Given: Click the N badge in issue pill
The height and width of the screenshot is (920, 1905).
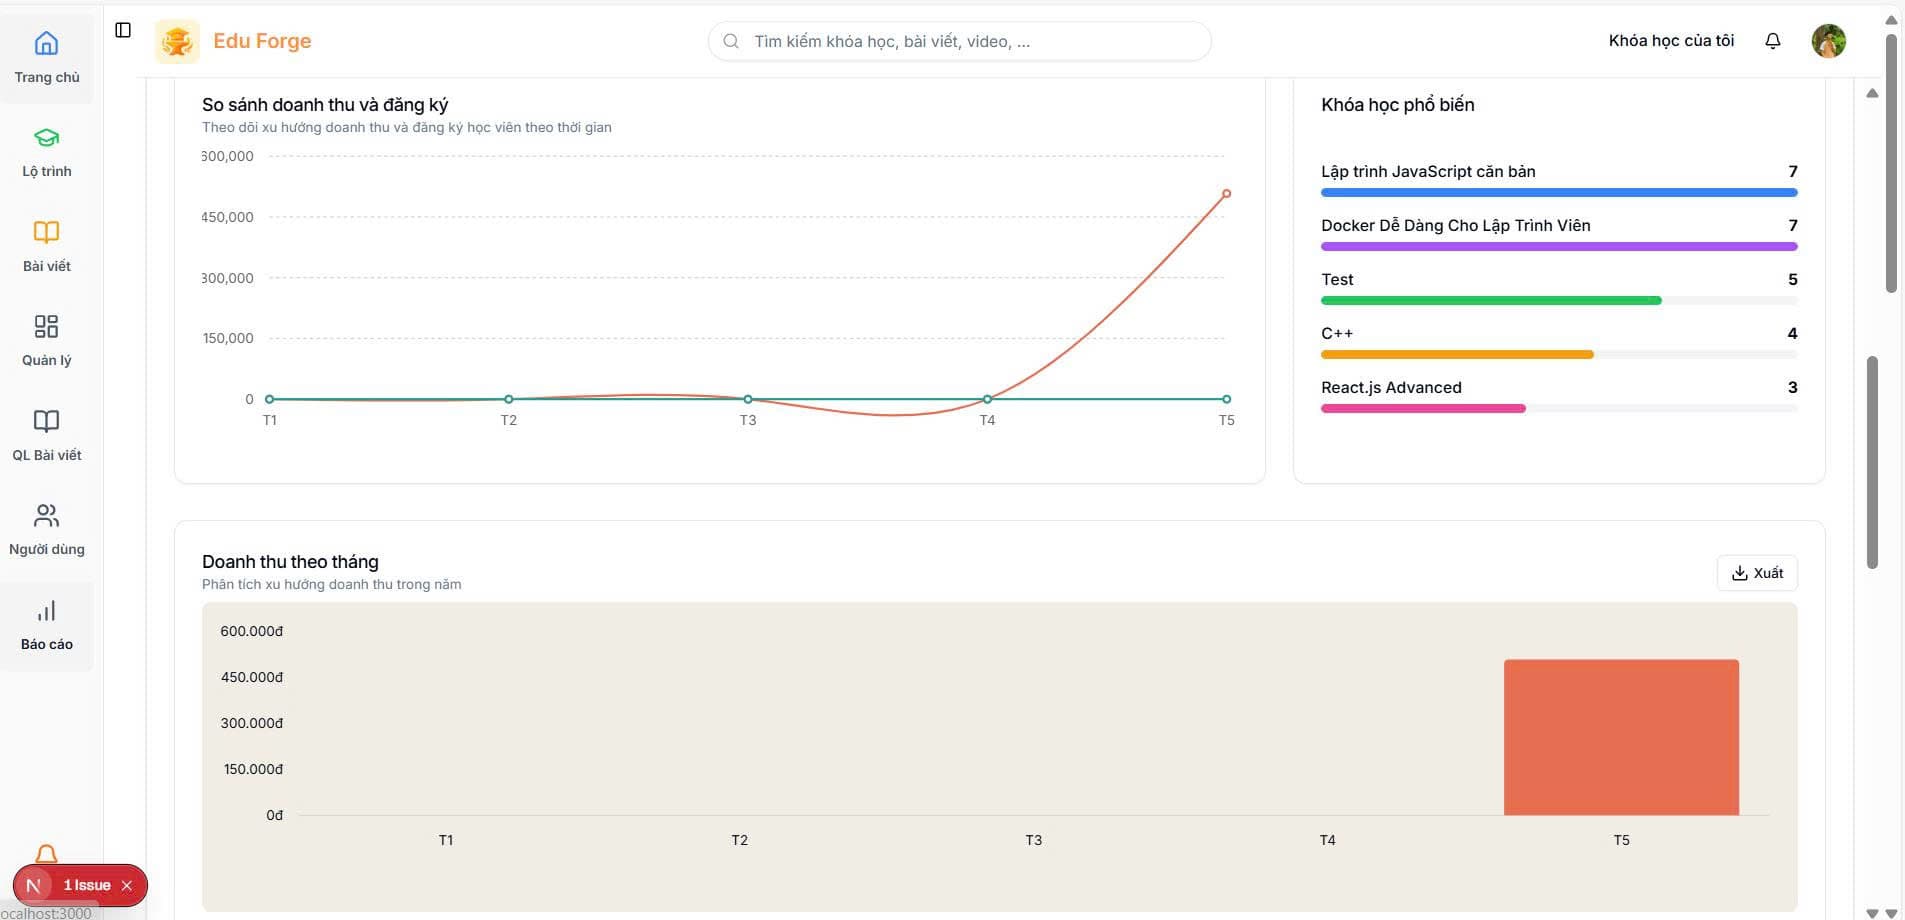Looking at the screenshot, I should pyautogui.click(x=33, y=885).
